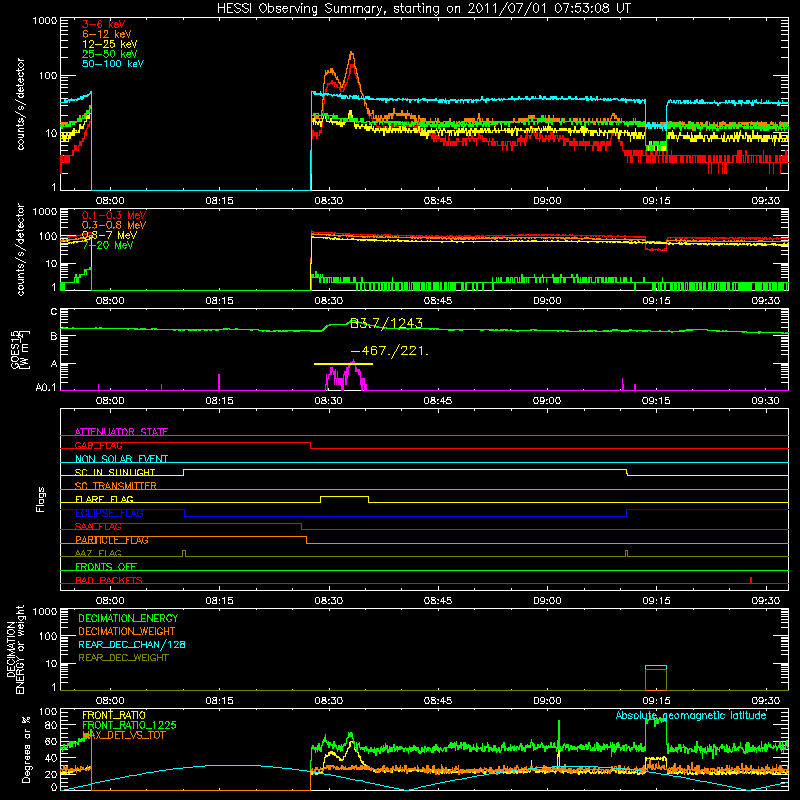Image resolution: width=800 pixels, height=800 pixels.
Task: Select the BAD_PACKETS flag label
Action: point(109,580)
